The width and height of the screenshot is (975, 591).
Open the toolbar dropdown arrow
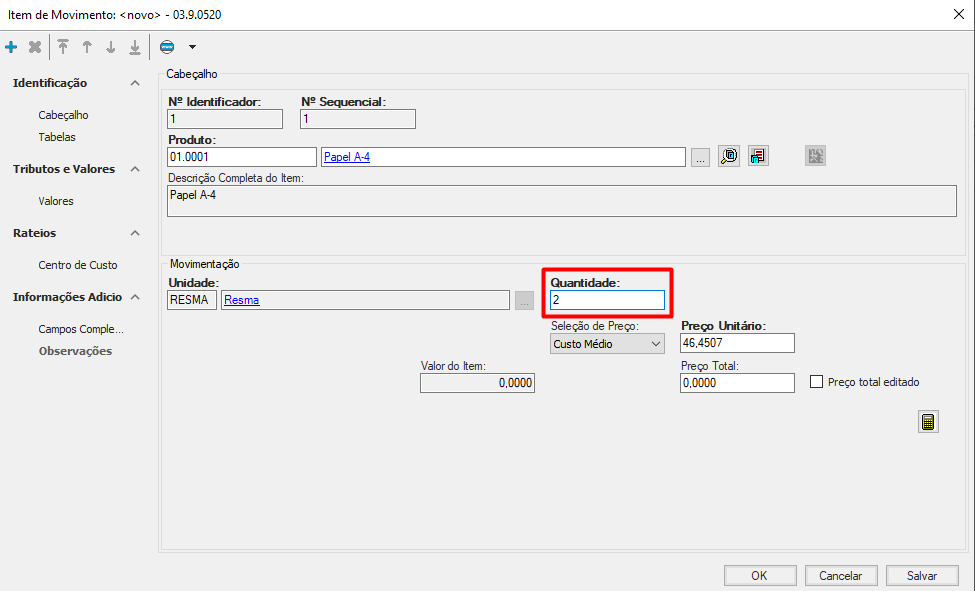192,47
